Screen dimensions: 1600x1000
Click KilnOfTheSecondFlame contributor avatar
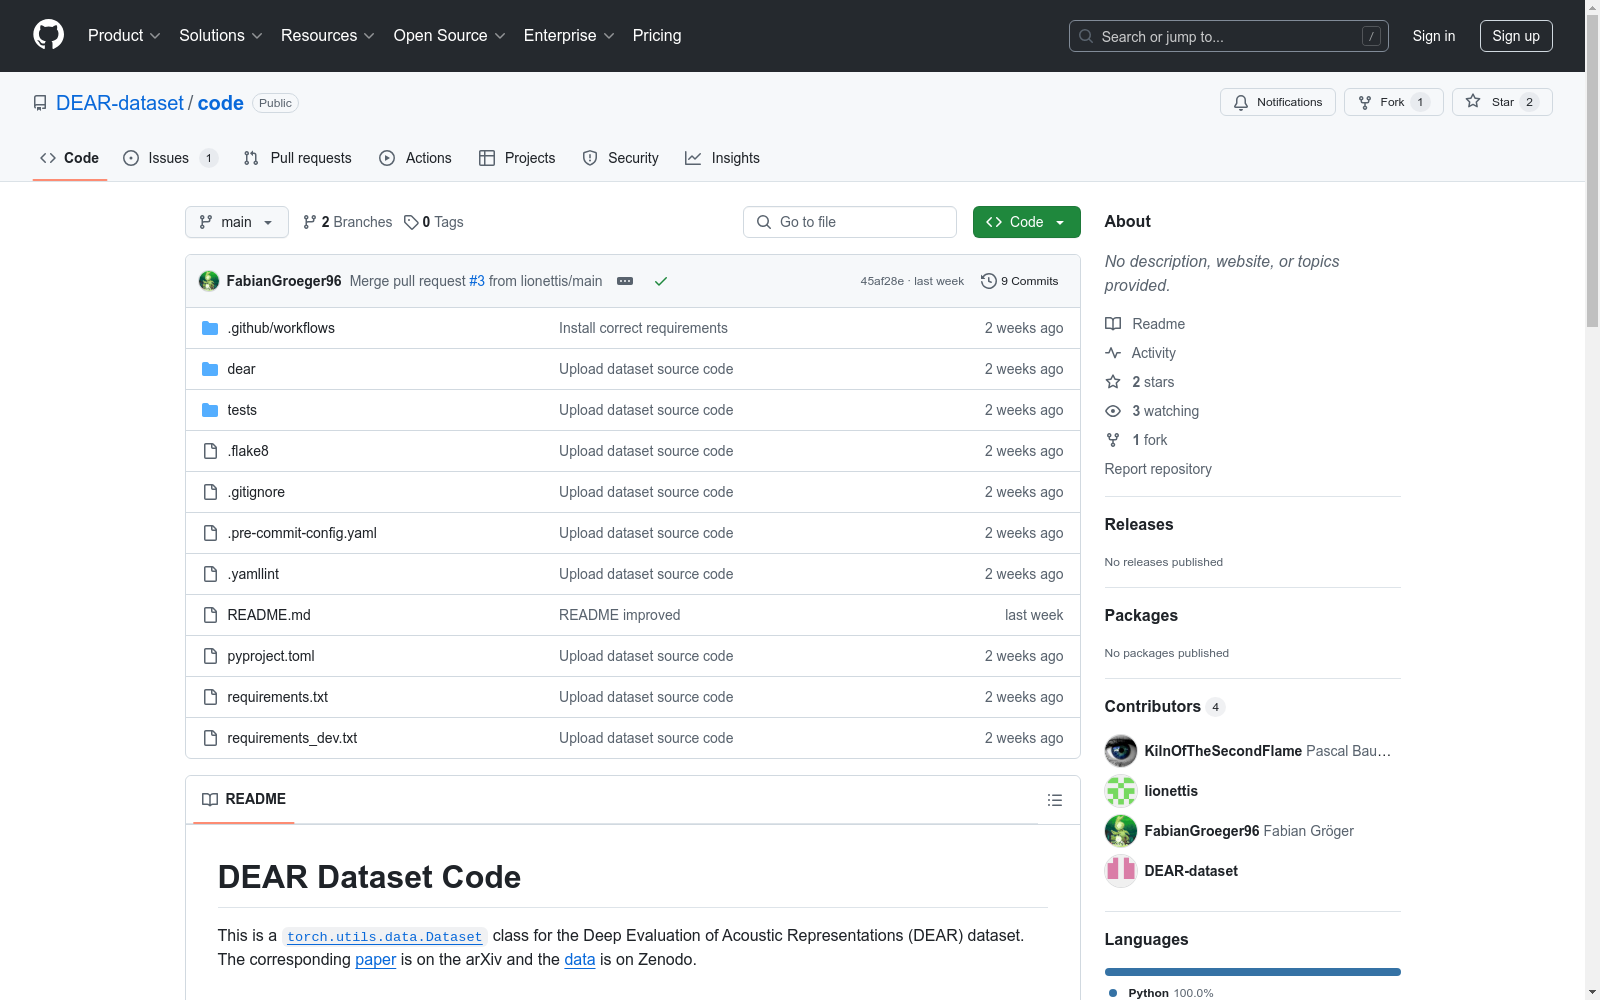[x=1121, y=751]
